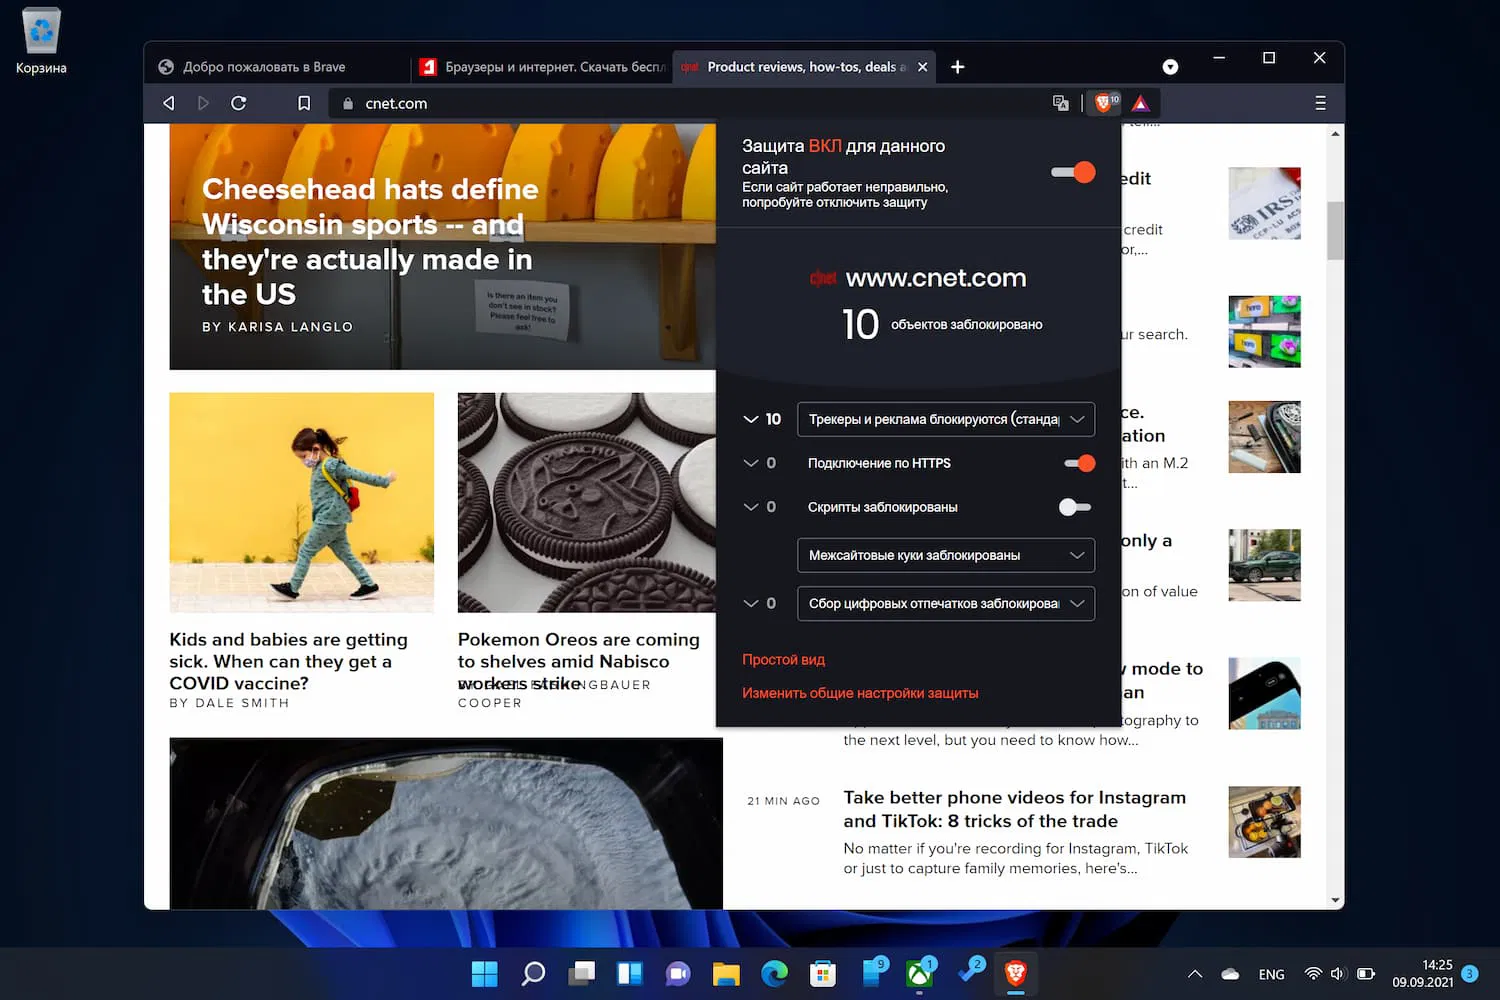This screenshot has width=1500, height=1000.
Task: Open the taskbar clock showing 14:25
Action: 1423,973
